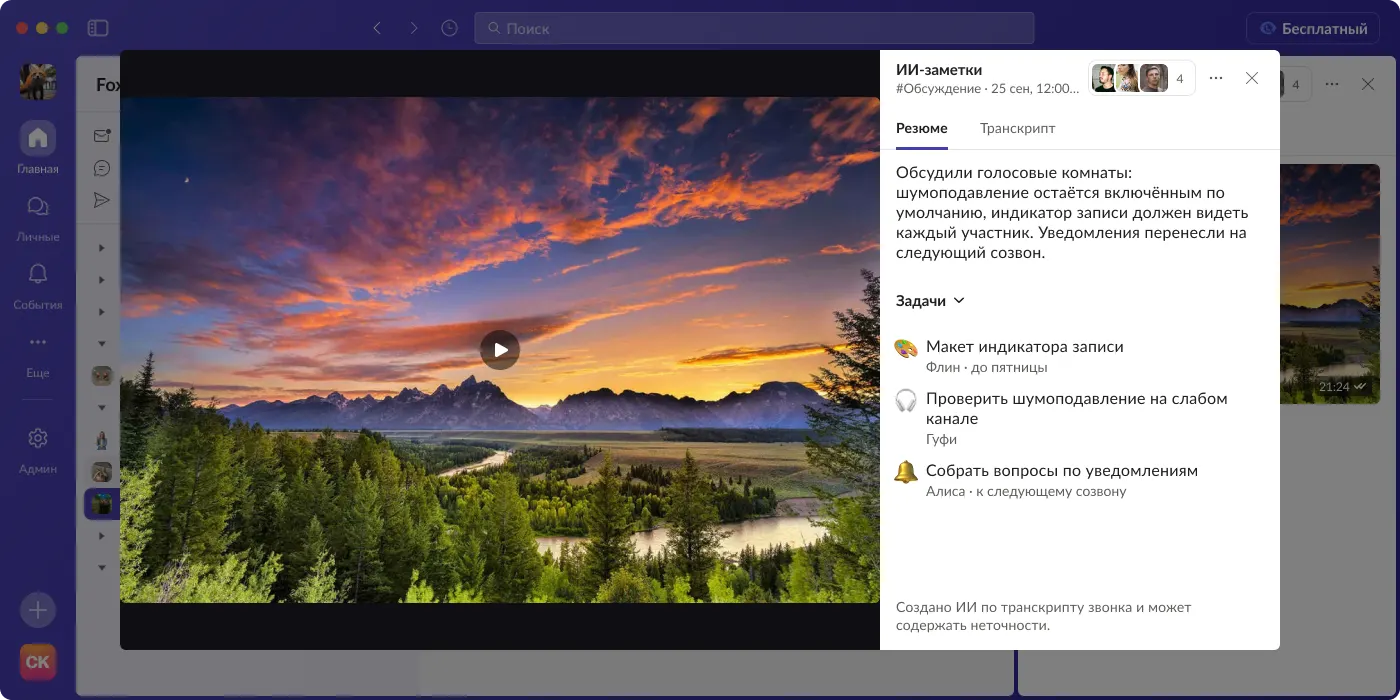
Task: Click the ИИ-заметки panel title
Action: (x=939, y=70)
